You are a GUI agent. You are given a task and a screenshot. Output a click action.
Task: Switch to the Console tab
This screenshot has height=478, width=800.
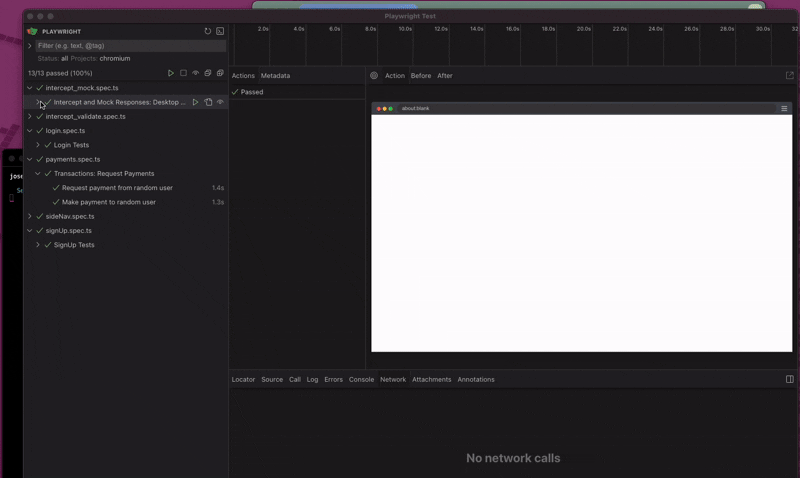tap(361, 380)
